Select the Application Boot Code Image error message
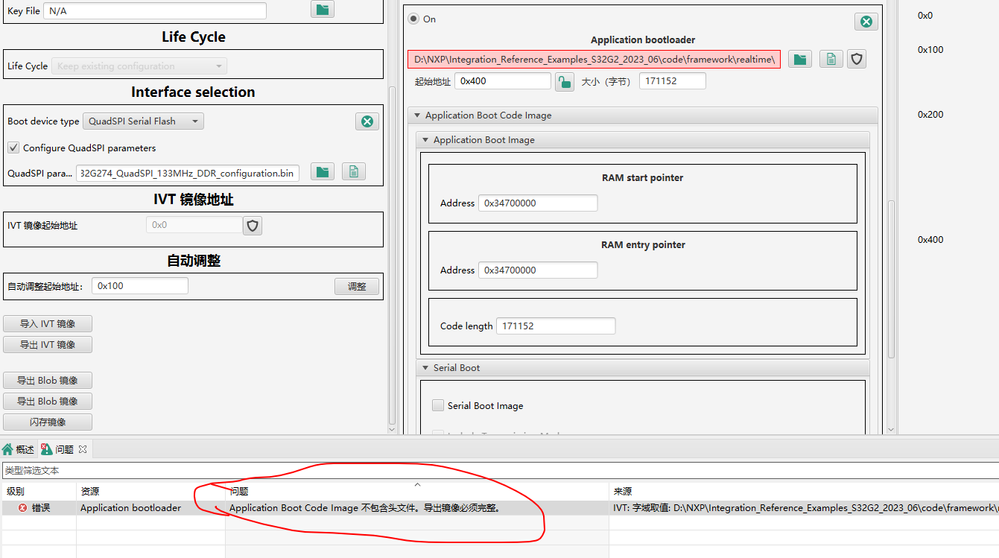999x558 pixels. tap(364, 508)
